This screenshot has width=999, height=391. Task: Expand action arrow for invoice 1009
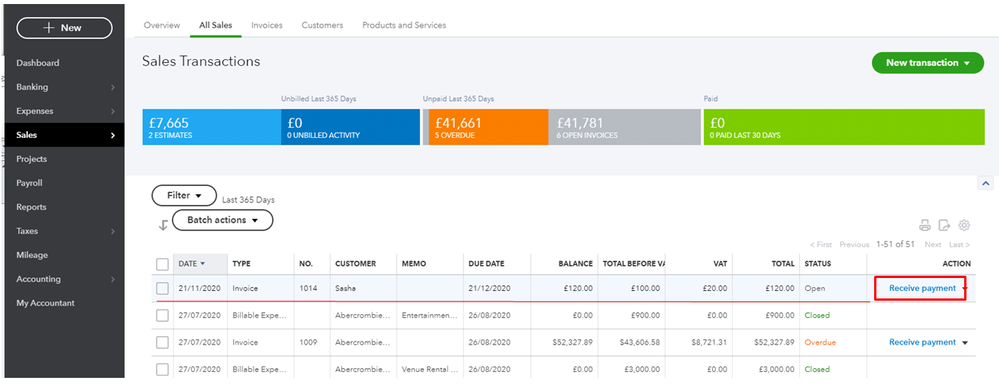pyautogui.click(x=965, y=343)
